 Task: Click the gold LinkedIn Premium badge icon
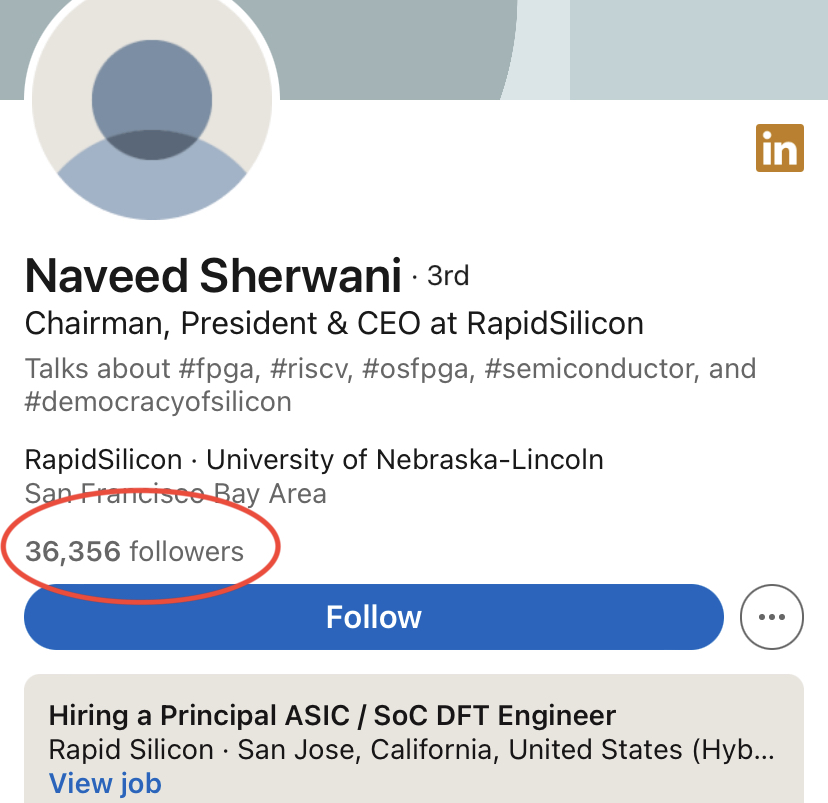click(780, 149)
